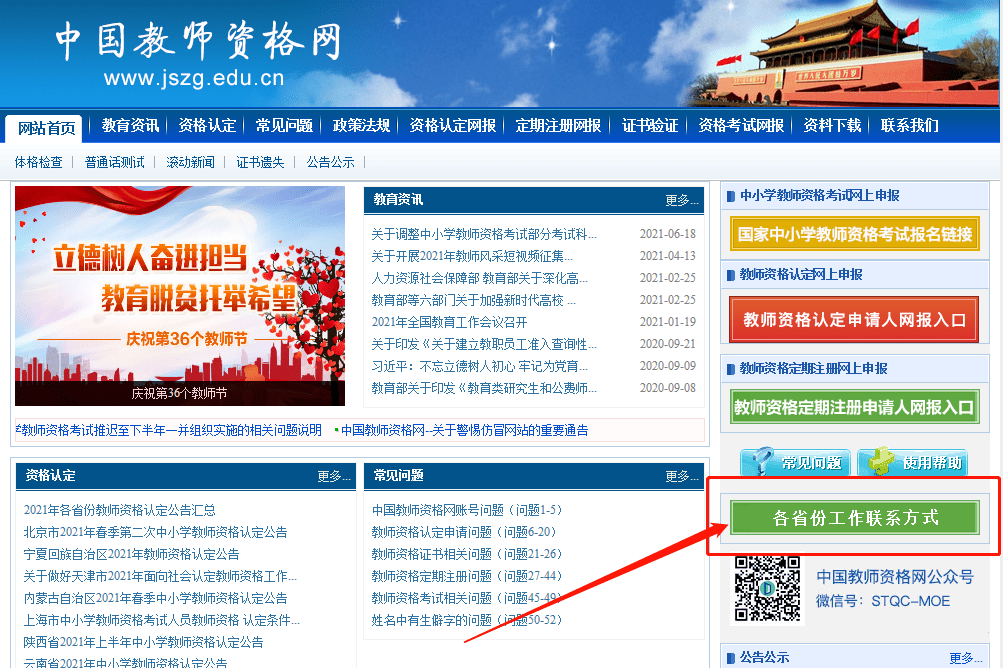This screenshot has height=668, width=1003.
Task: Open the 滚动新闻 link
Action: (x=190, y=163)
